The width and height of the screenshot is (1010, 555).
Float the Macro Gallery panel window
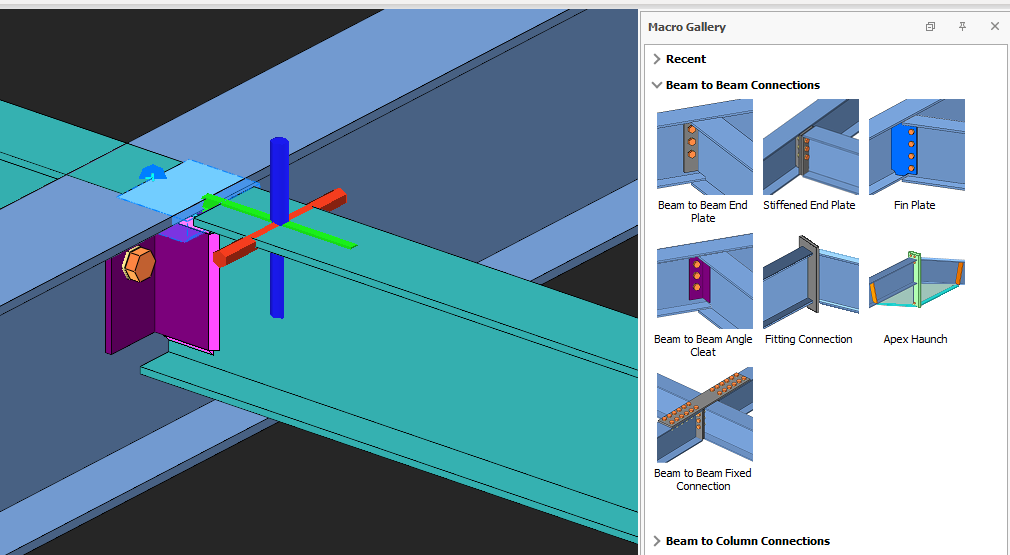coord(930,27)
